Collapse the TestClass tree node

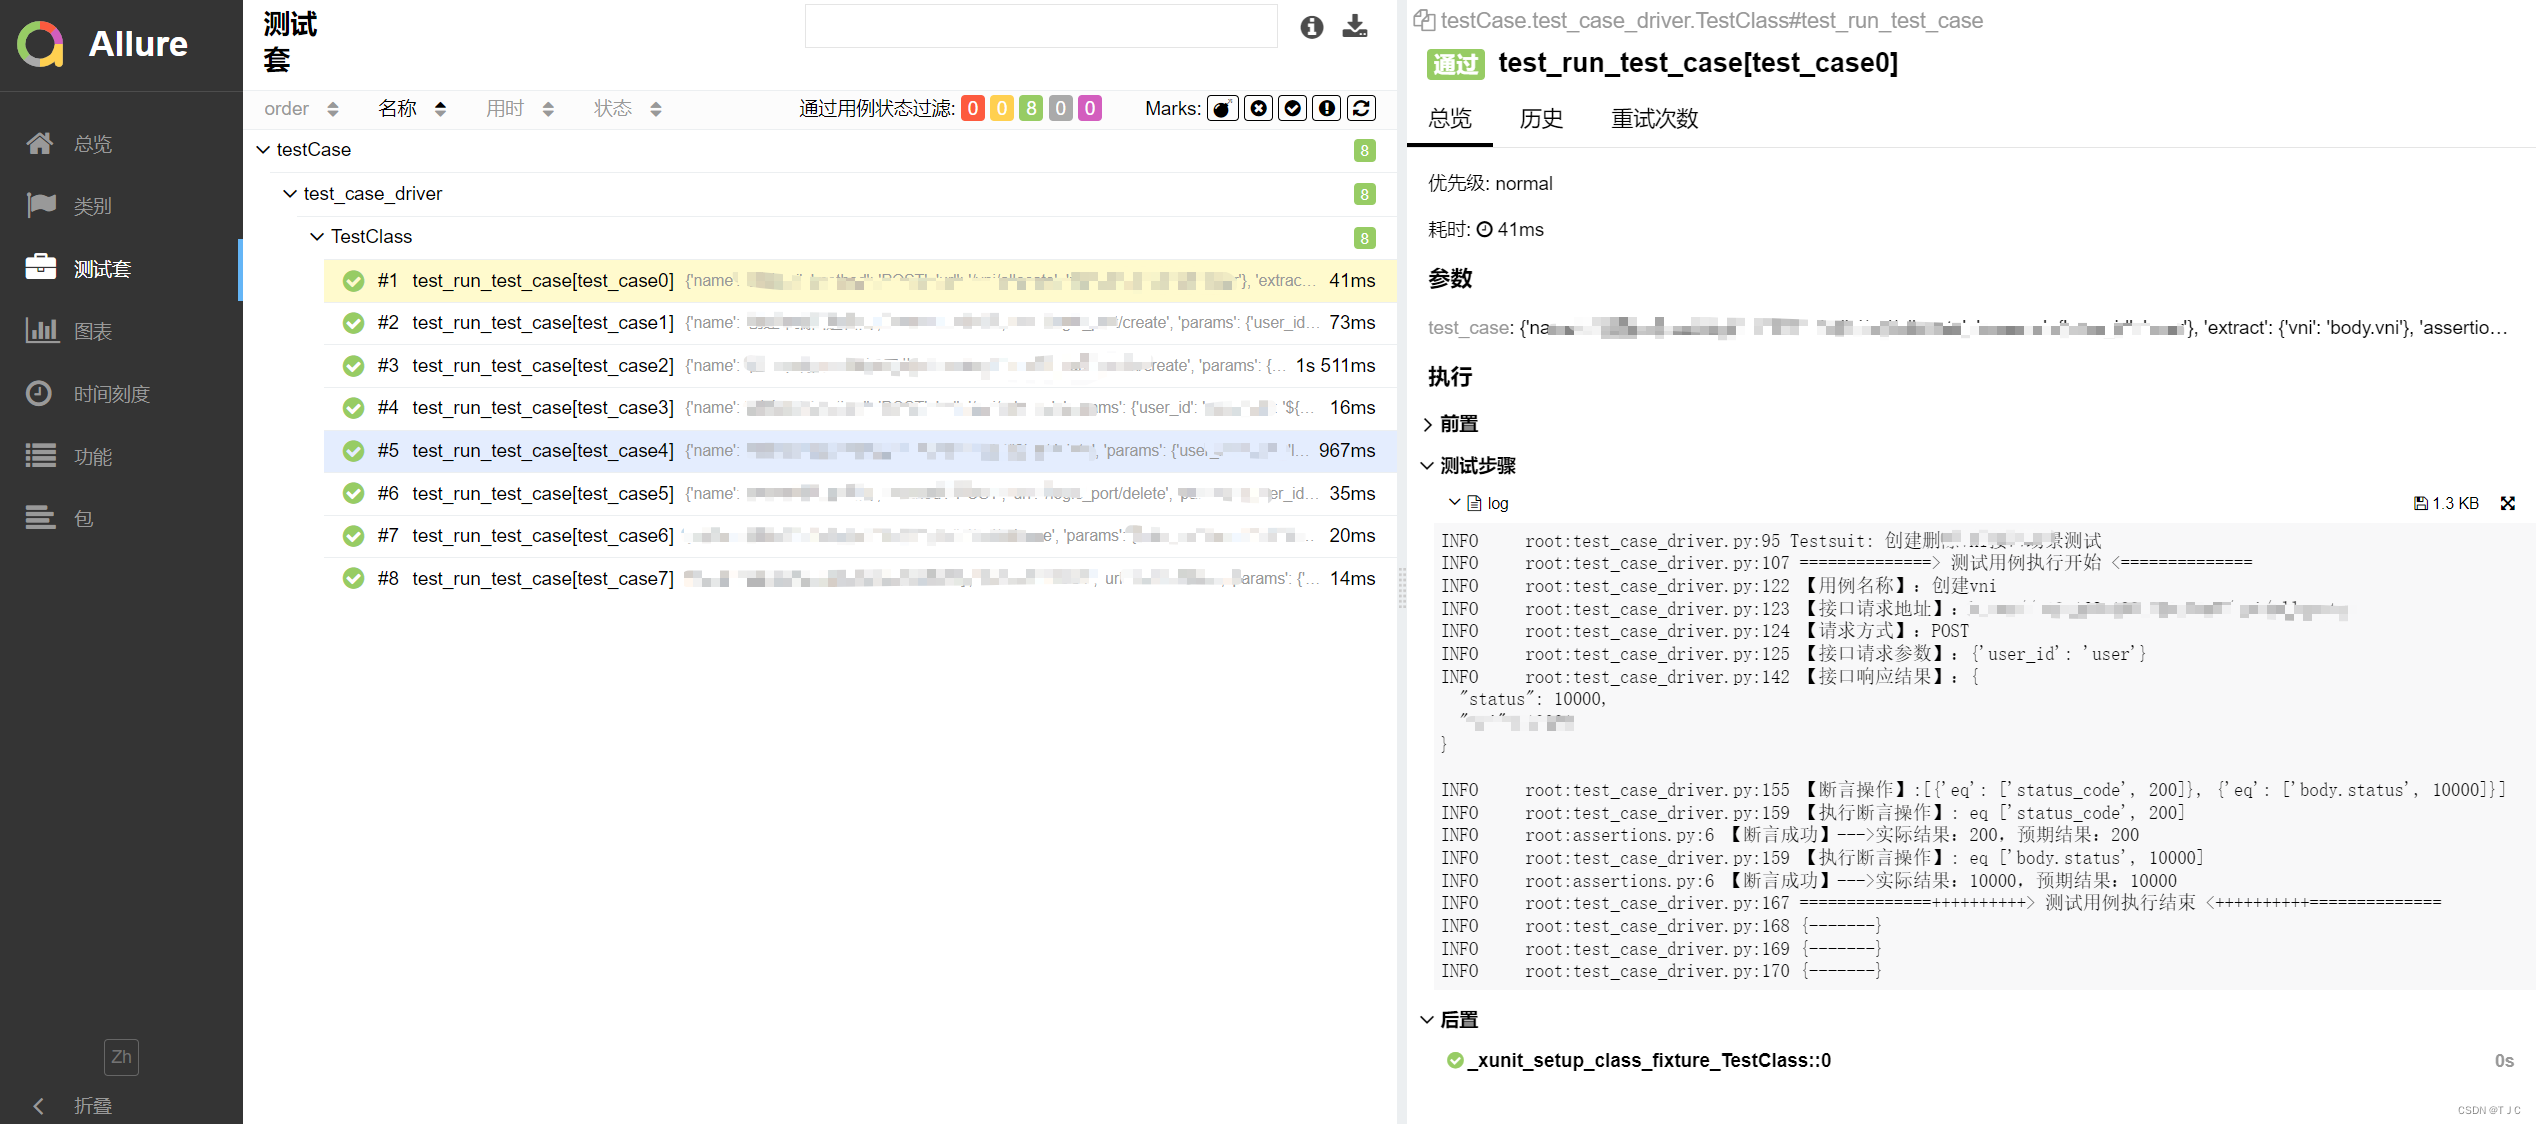(317, 237)
